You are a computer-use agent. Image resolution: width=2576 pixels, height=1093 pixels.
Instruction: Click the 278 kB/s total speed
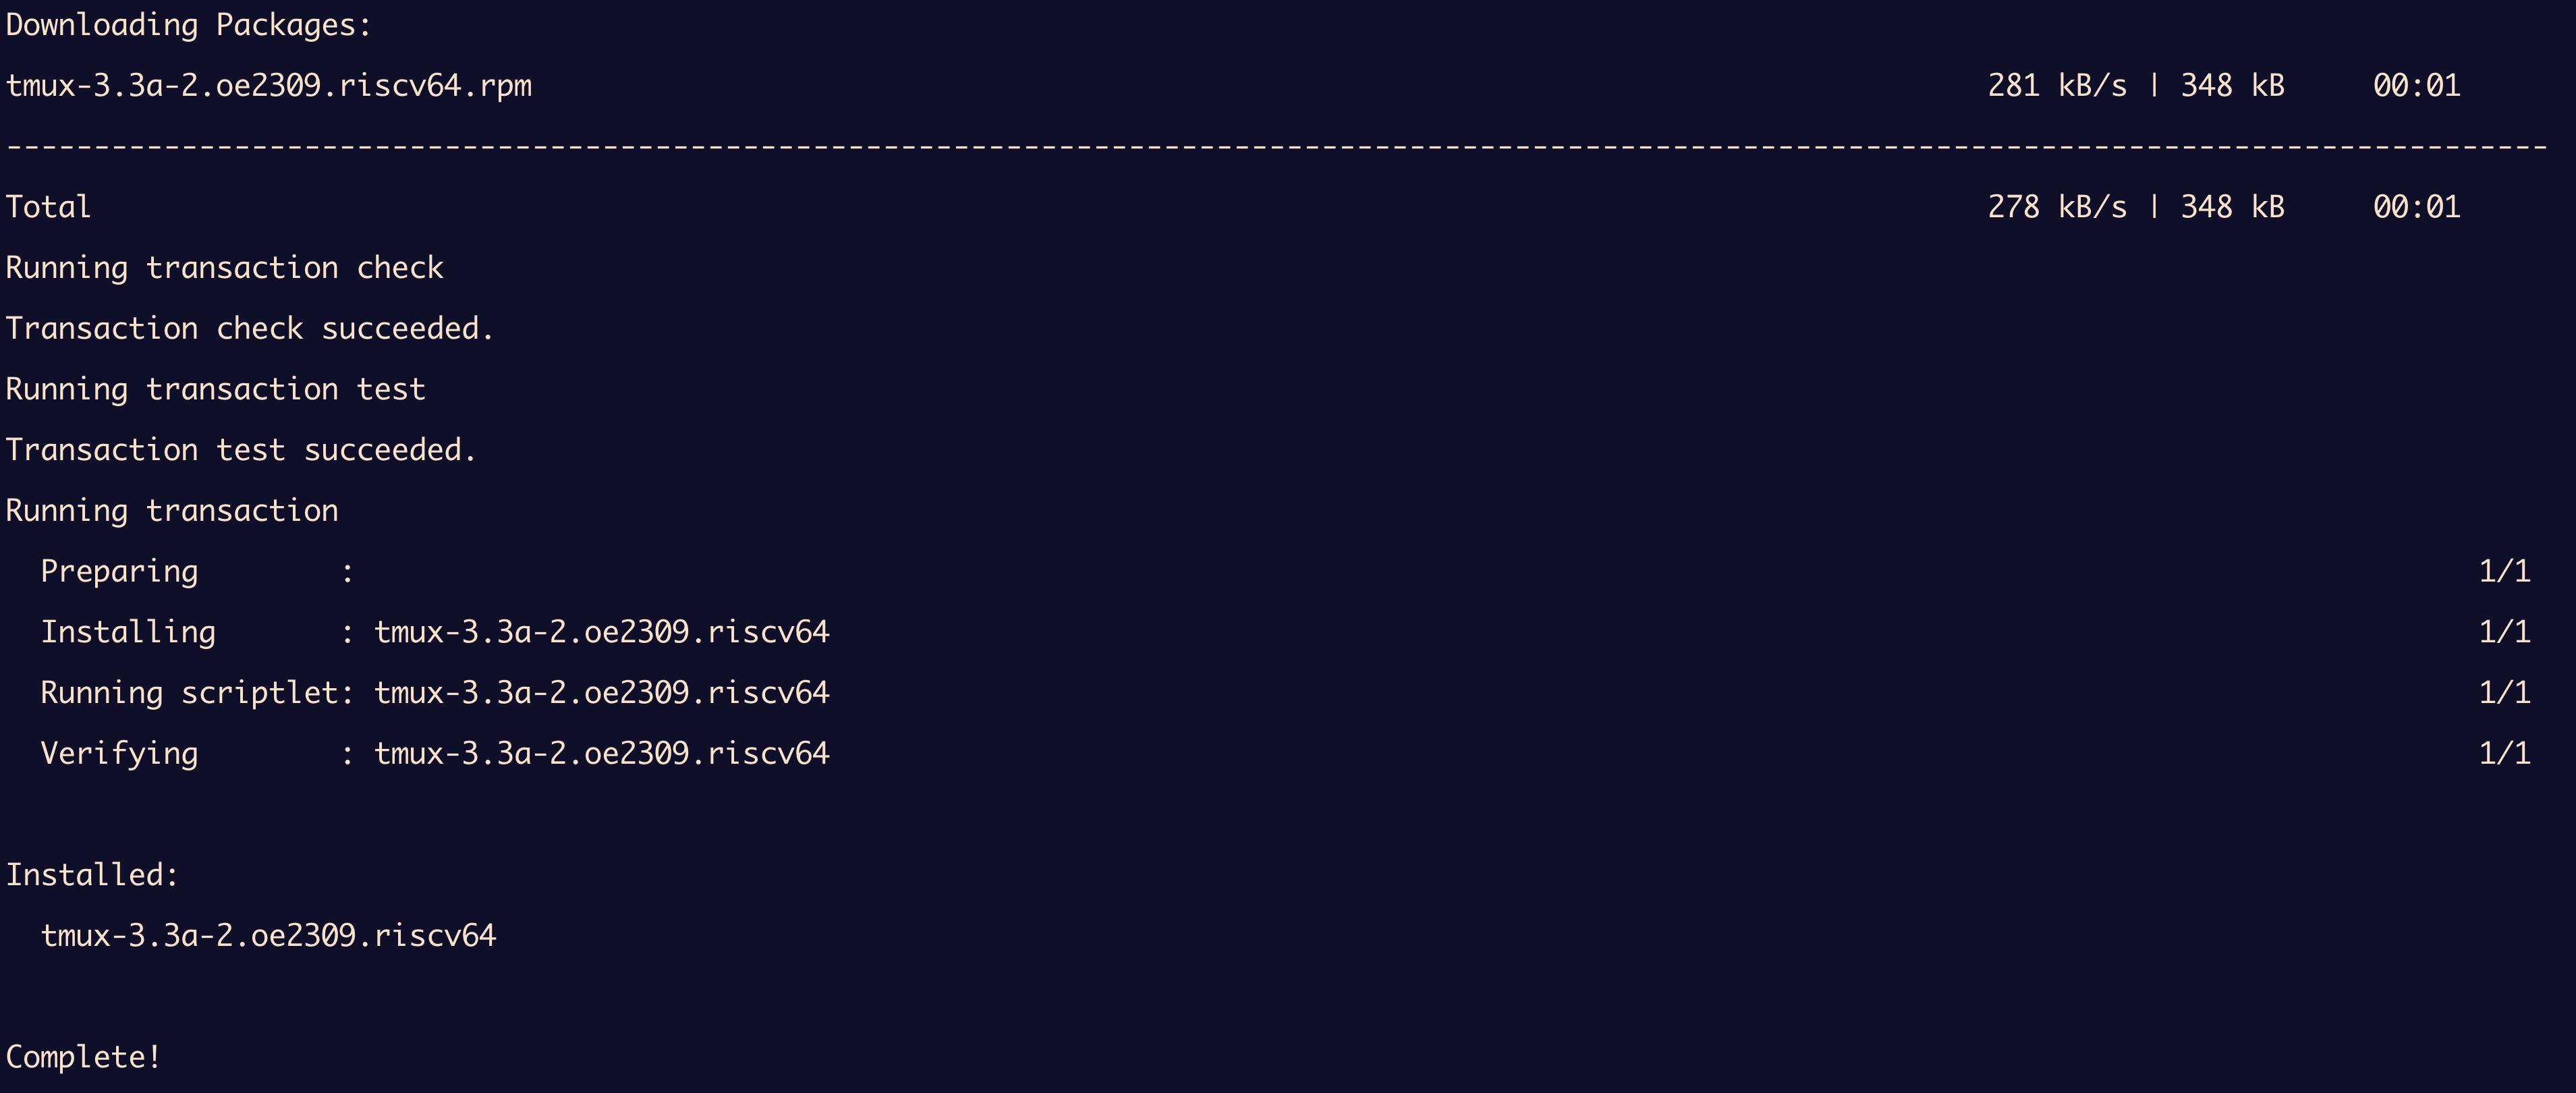(2056, 207)
